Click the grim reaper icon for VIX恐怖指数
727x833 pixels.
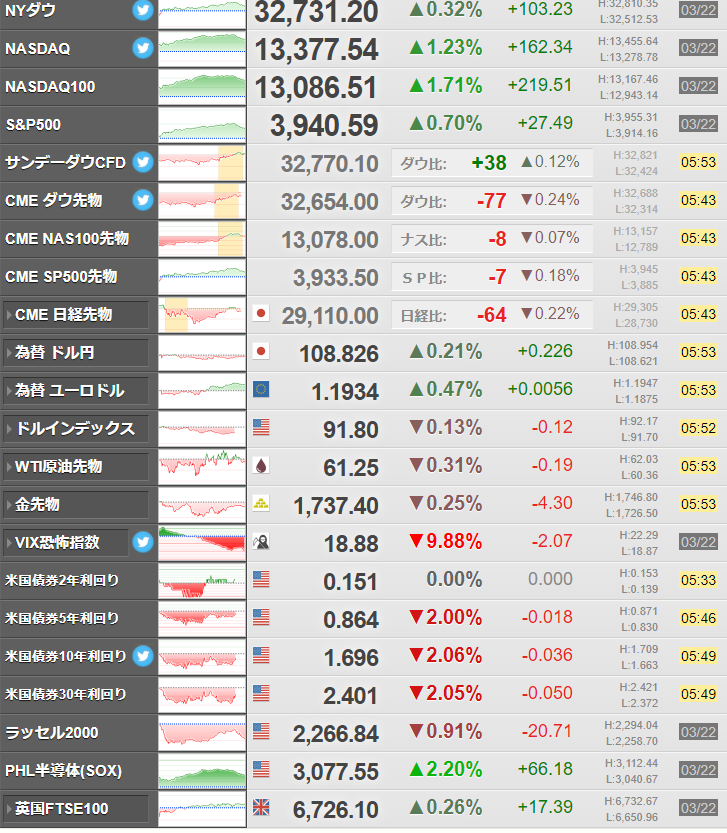tap(261, 542)
